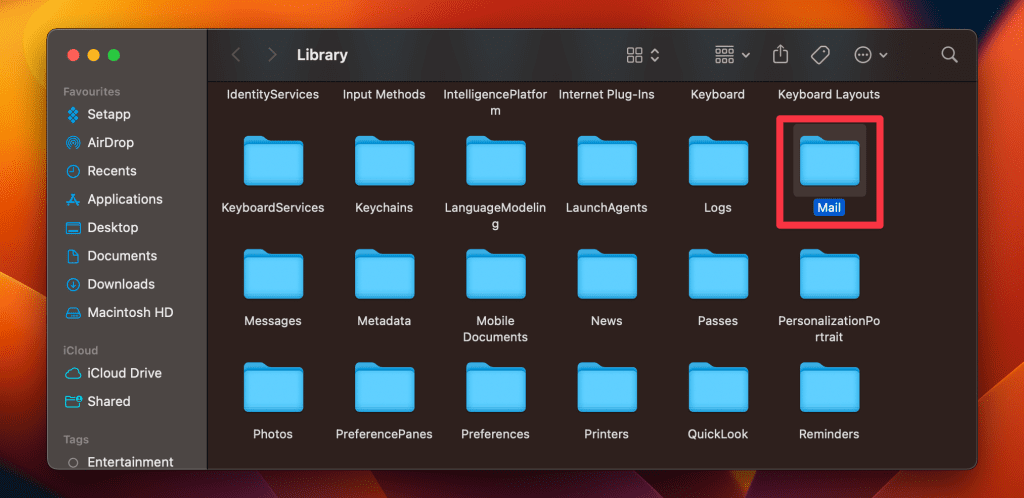
Task: Select the Mail folder
Action: tap(829, 163)
